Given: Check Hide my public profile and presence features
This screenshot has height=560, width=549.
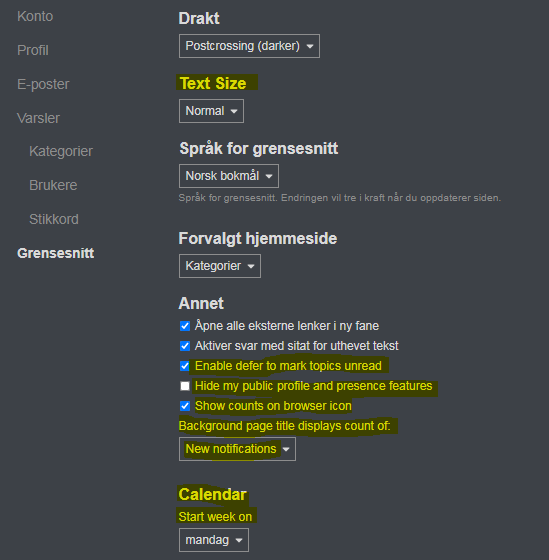Looking at the screenshot, I should (x=185, y=386).
